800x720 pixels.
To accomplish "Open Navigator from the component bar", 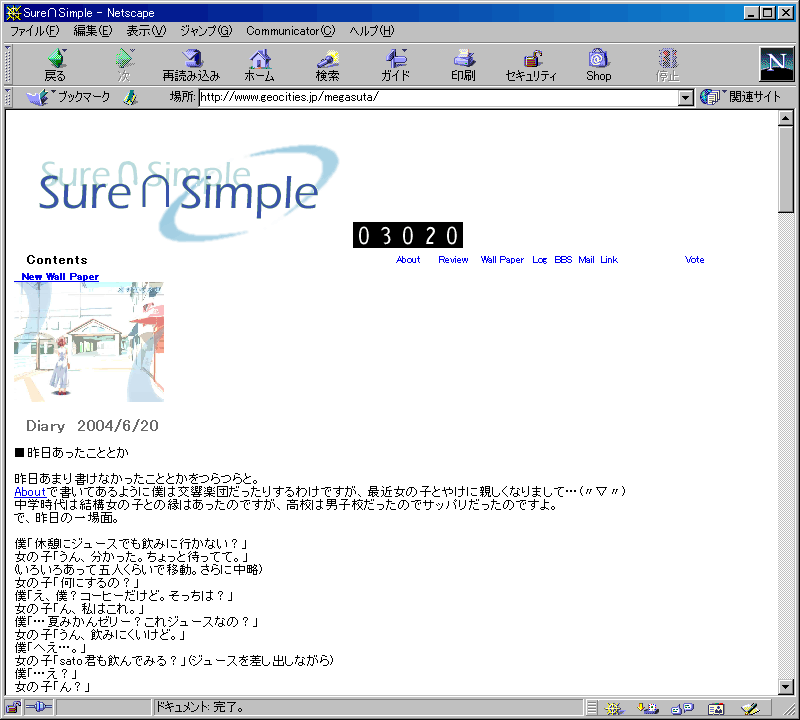I will click(614, 708).
